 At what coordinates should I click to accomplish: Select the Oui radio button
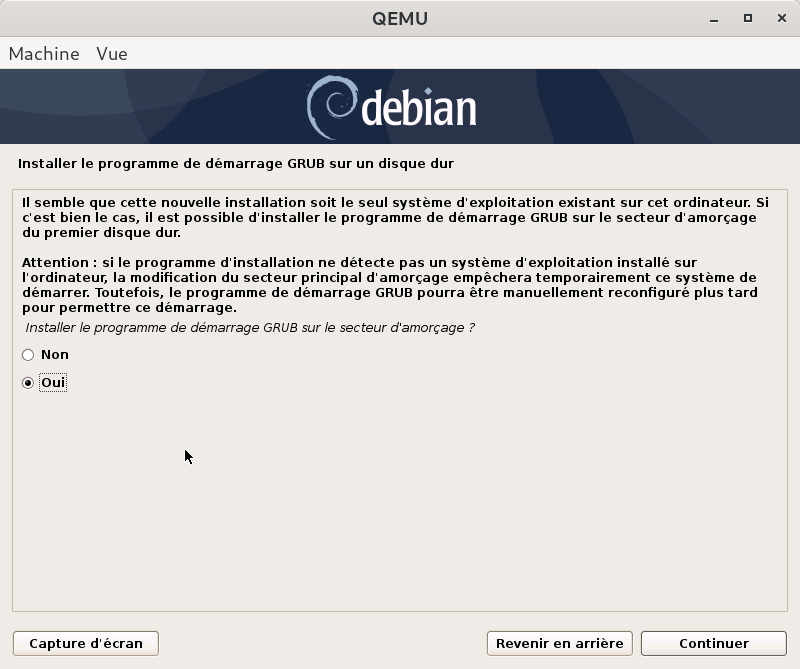click(x=28, y=383)
